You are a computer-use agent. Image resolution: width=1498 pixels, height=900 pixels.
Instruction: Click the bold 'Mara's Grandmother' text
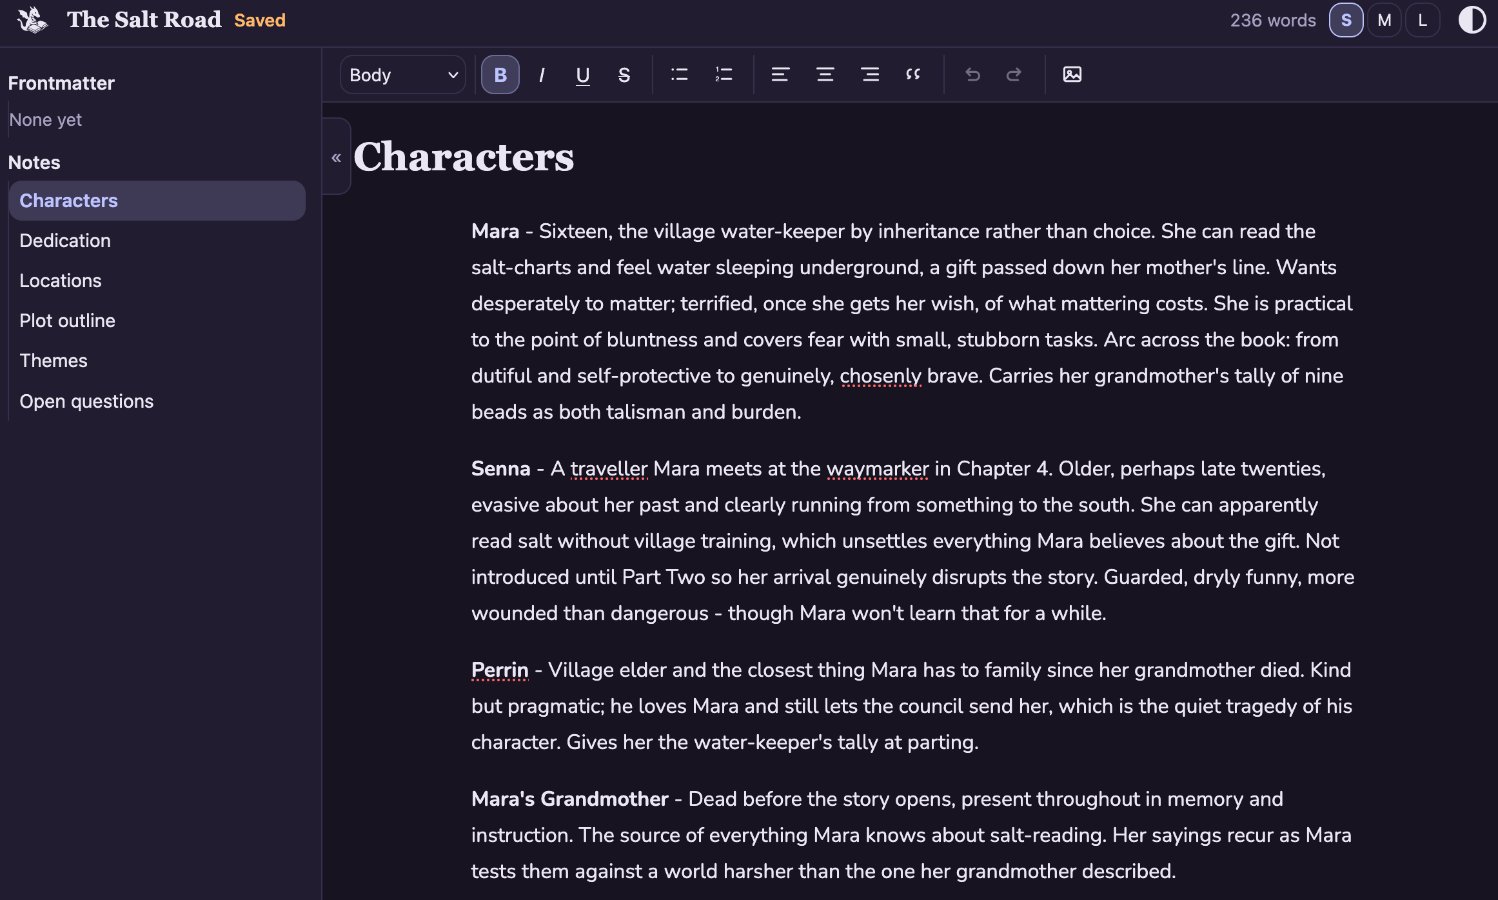click(x=570, y=799)
